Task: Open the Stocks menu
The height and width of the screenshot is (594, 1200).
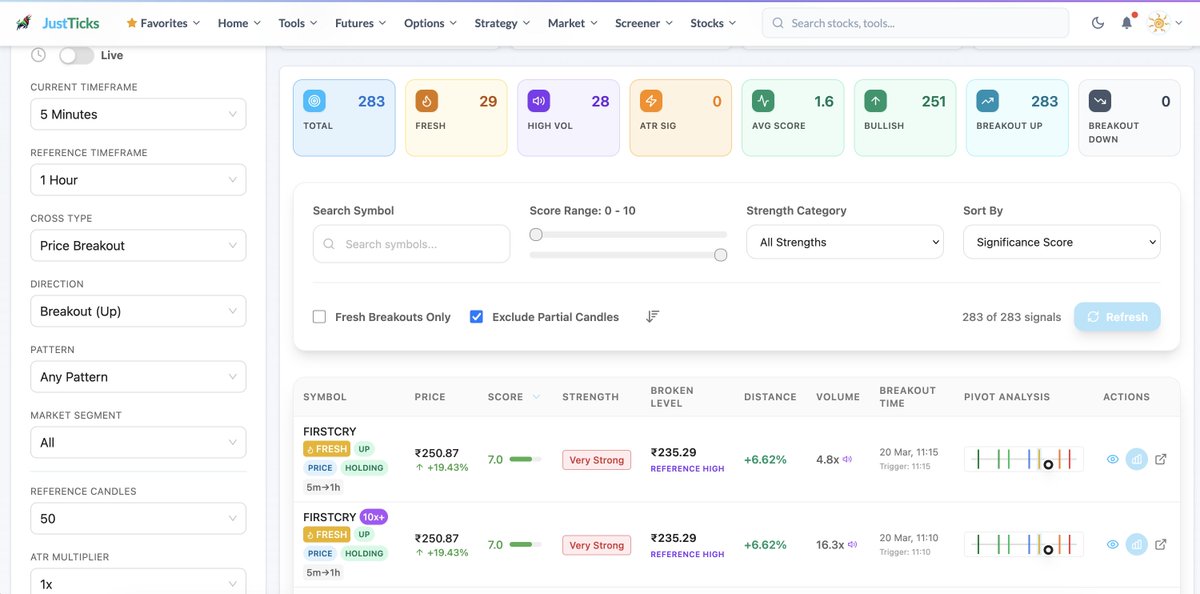Action: coord(713,23)
